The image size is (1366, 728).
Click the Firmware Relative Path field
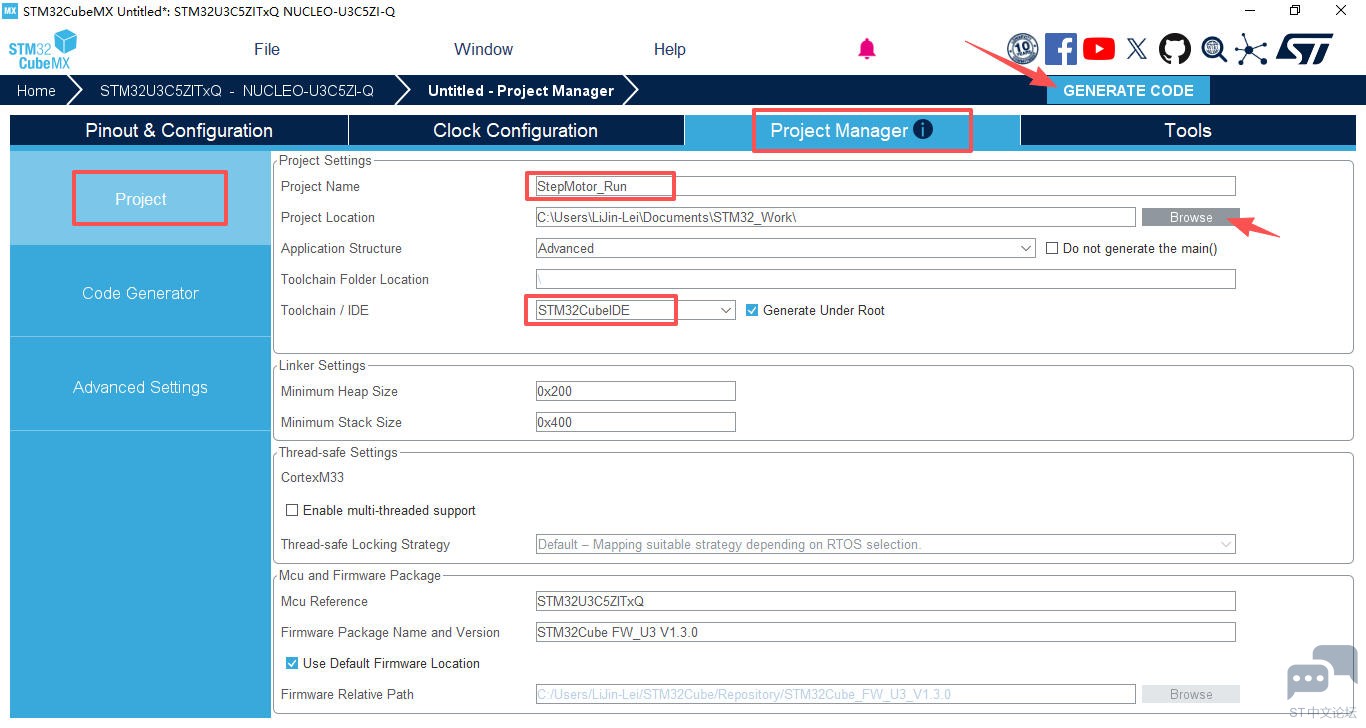pos(836,694)
